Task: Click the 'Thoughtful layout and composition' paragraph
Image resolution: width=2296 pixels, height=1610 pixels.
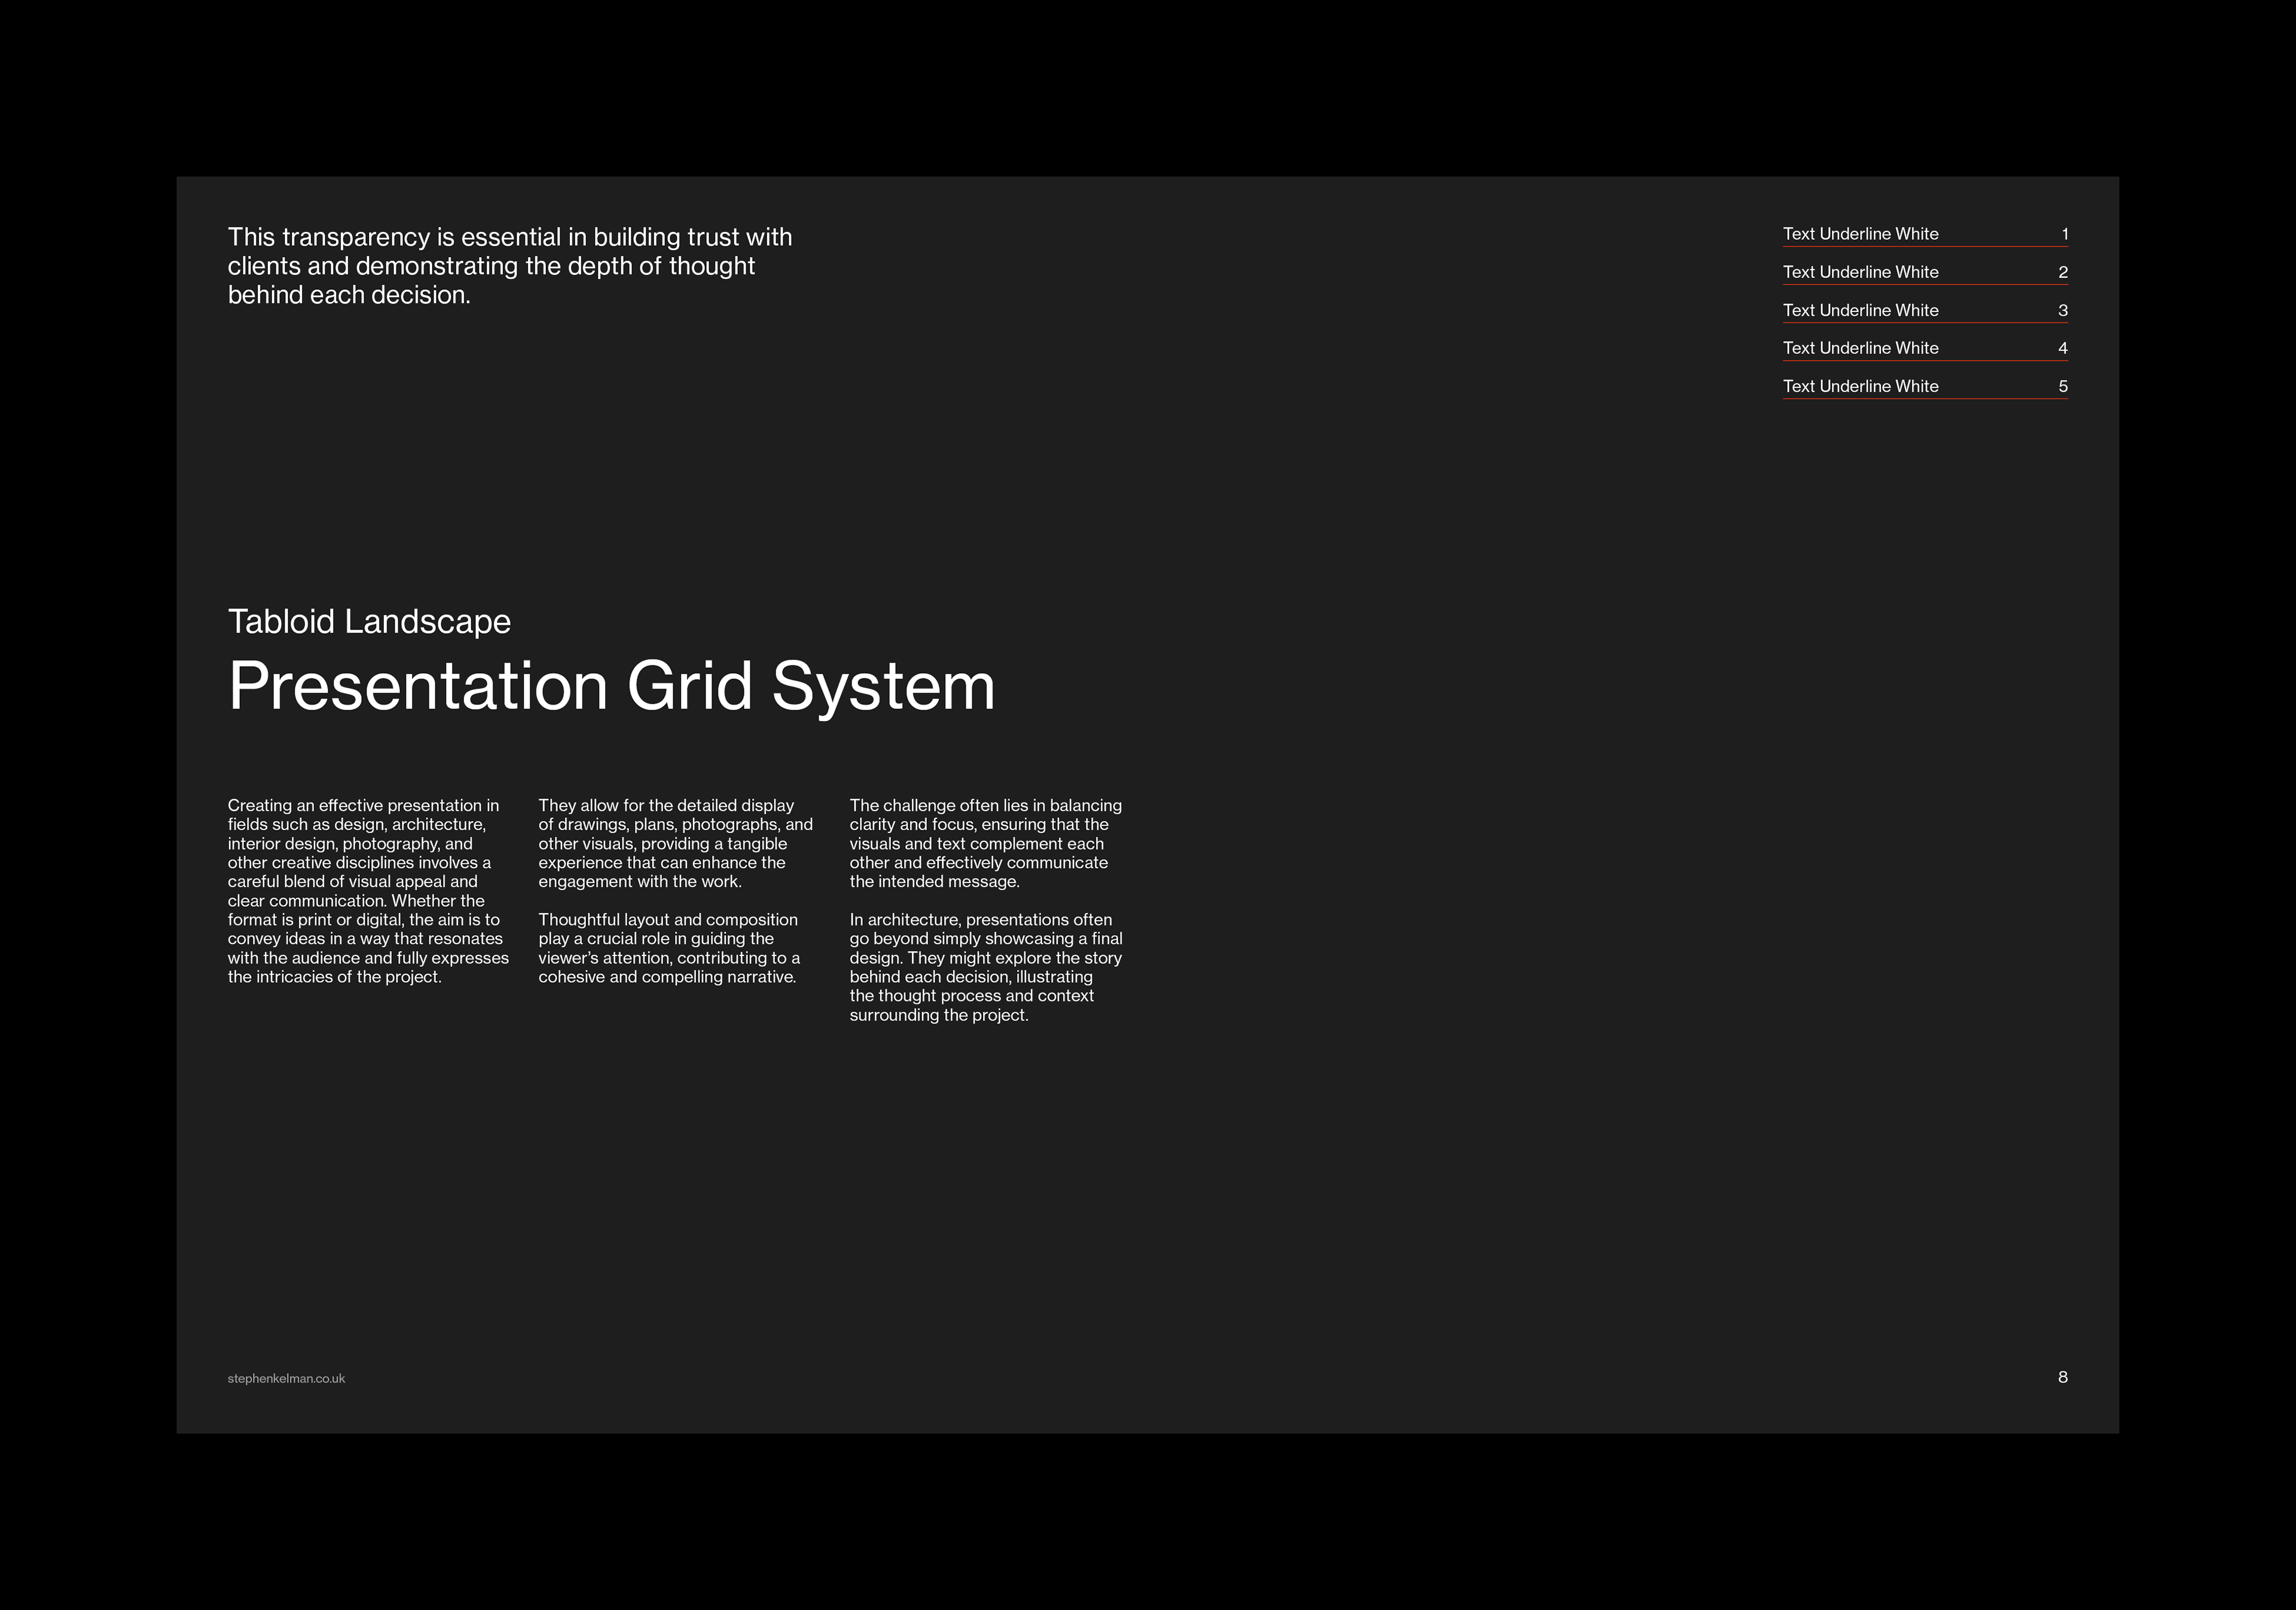Action: [x=668, y=948]
